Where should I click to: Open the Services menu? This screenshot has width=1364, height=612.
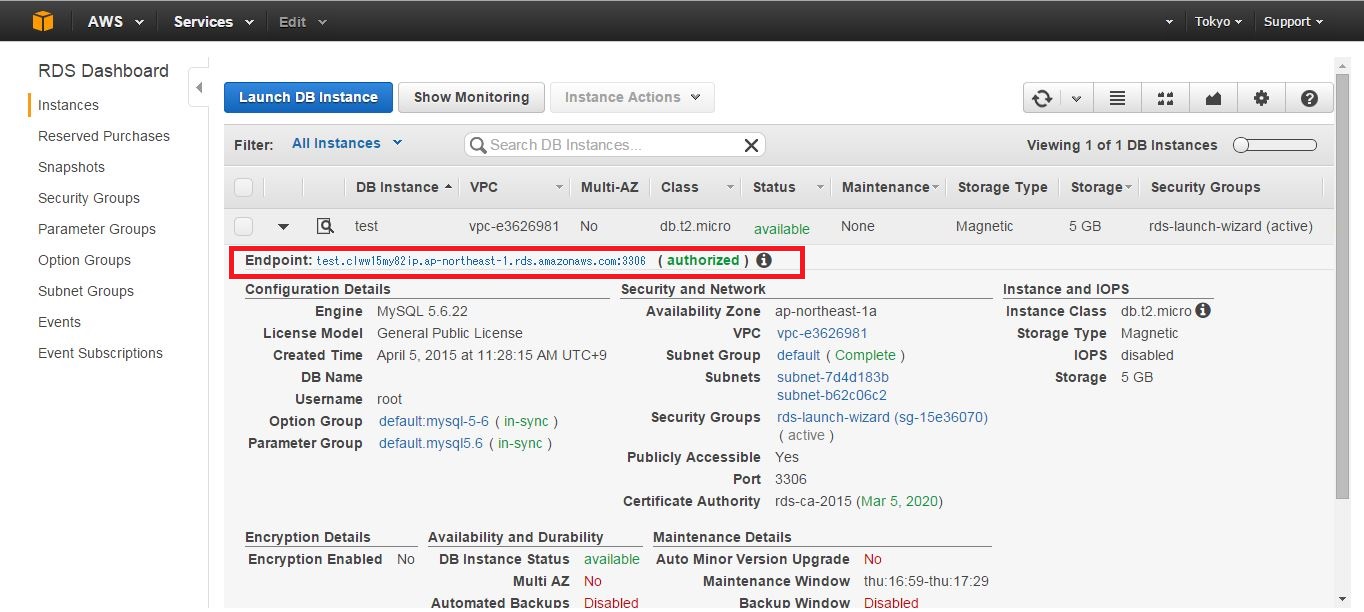[213, 21]
